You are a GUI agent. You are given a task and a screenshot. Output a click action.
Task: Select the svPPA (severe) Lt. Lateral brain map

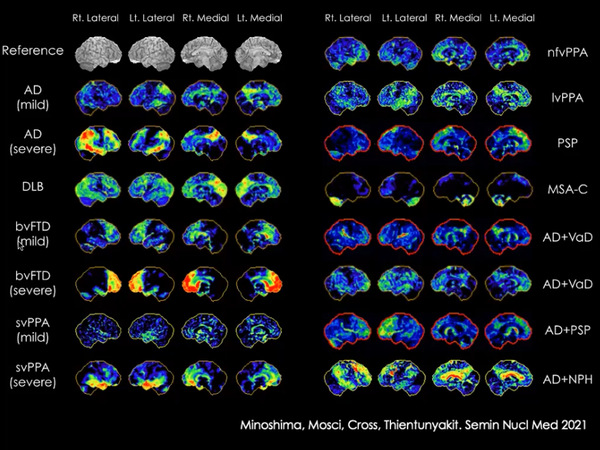pos(152,377)
